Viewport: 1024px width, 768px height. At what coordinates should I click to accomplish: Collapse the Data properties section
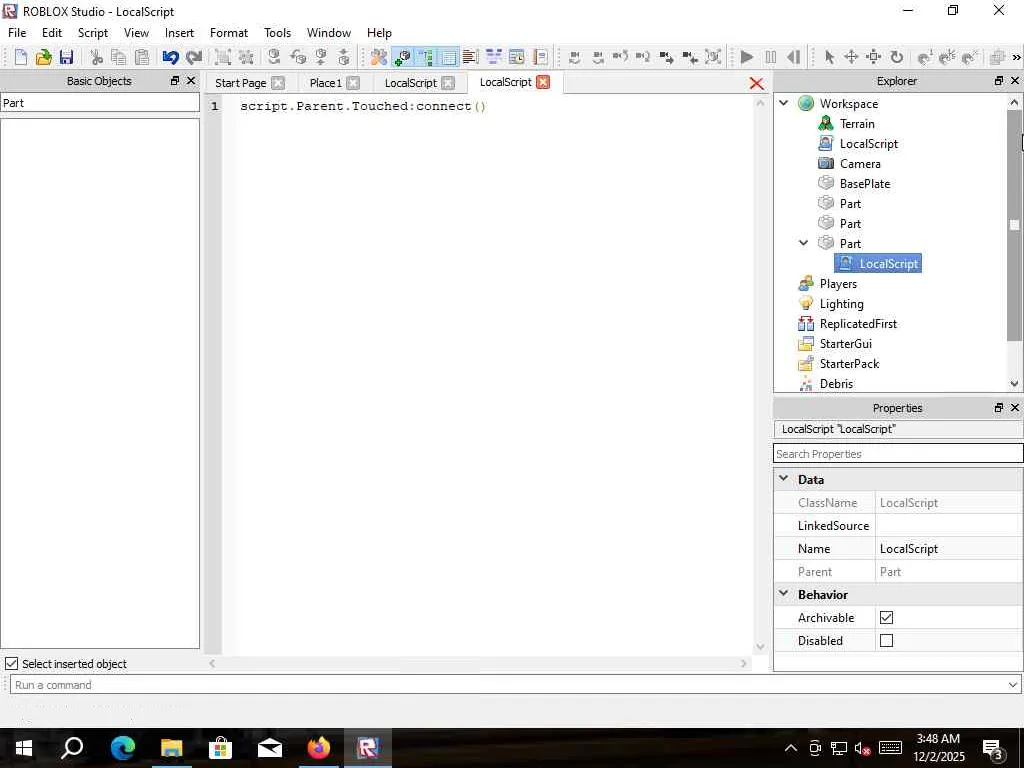784,479
